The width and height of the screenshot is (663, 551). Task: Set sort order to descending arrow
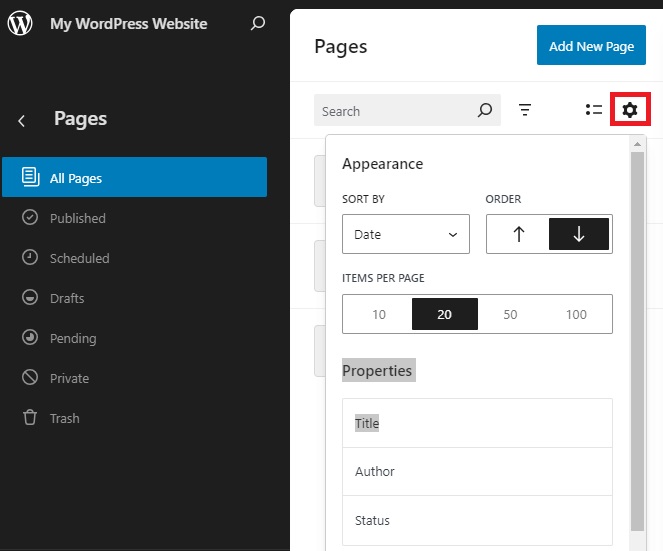click(x=578, y=234)
